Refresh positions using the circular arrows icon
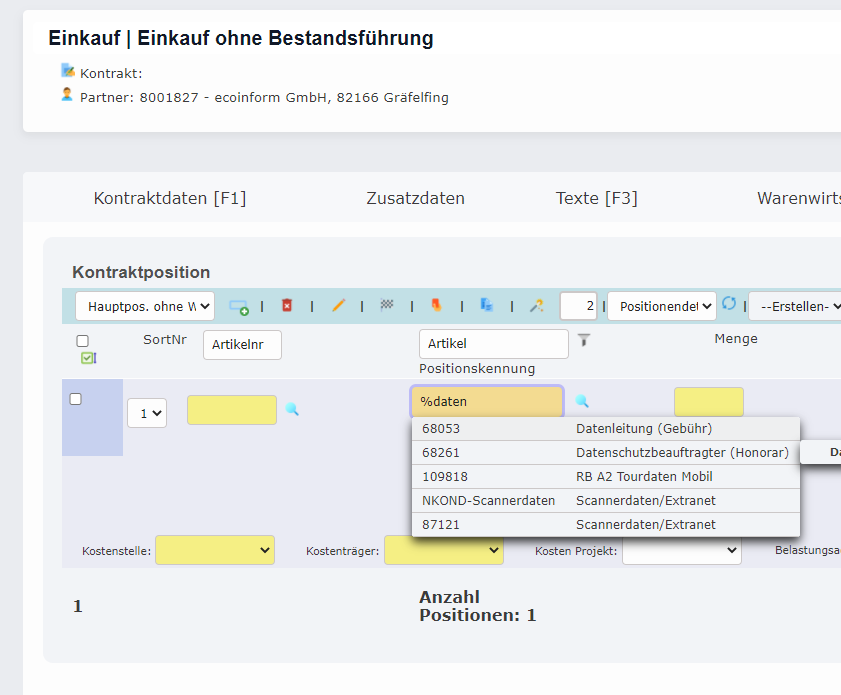Image resolution: width=841 pixels, height=695 pixels. [731, 305]
